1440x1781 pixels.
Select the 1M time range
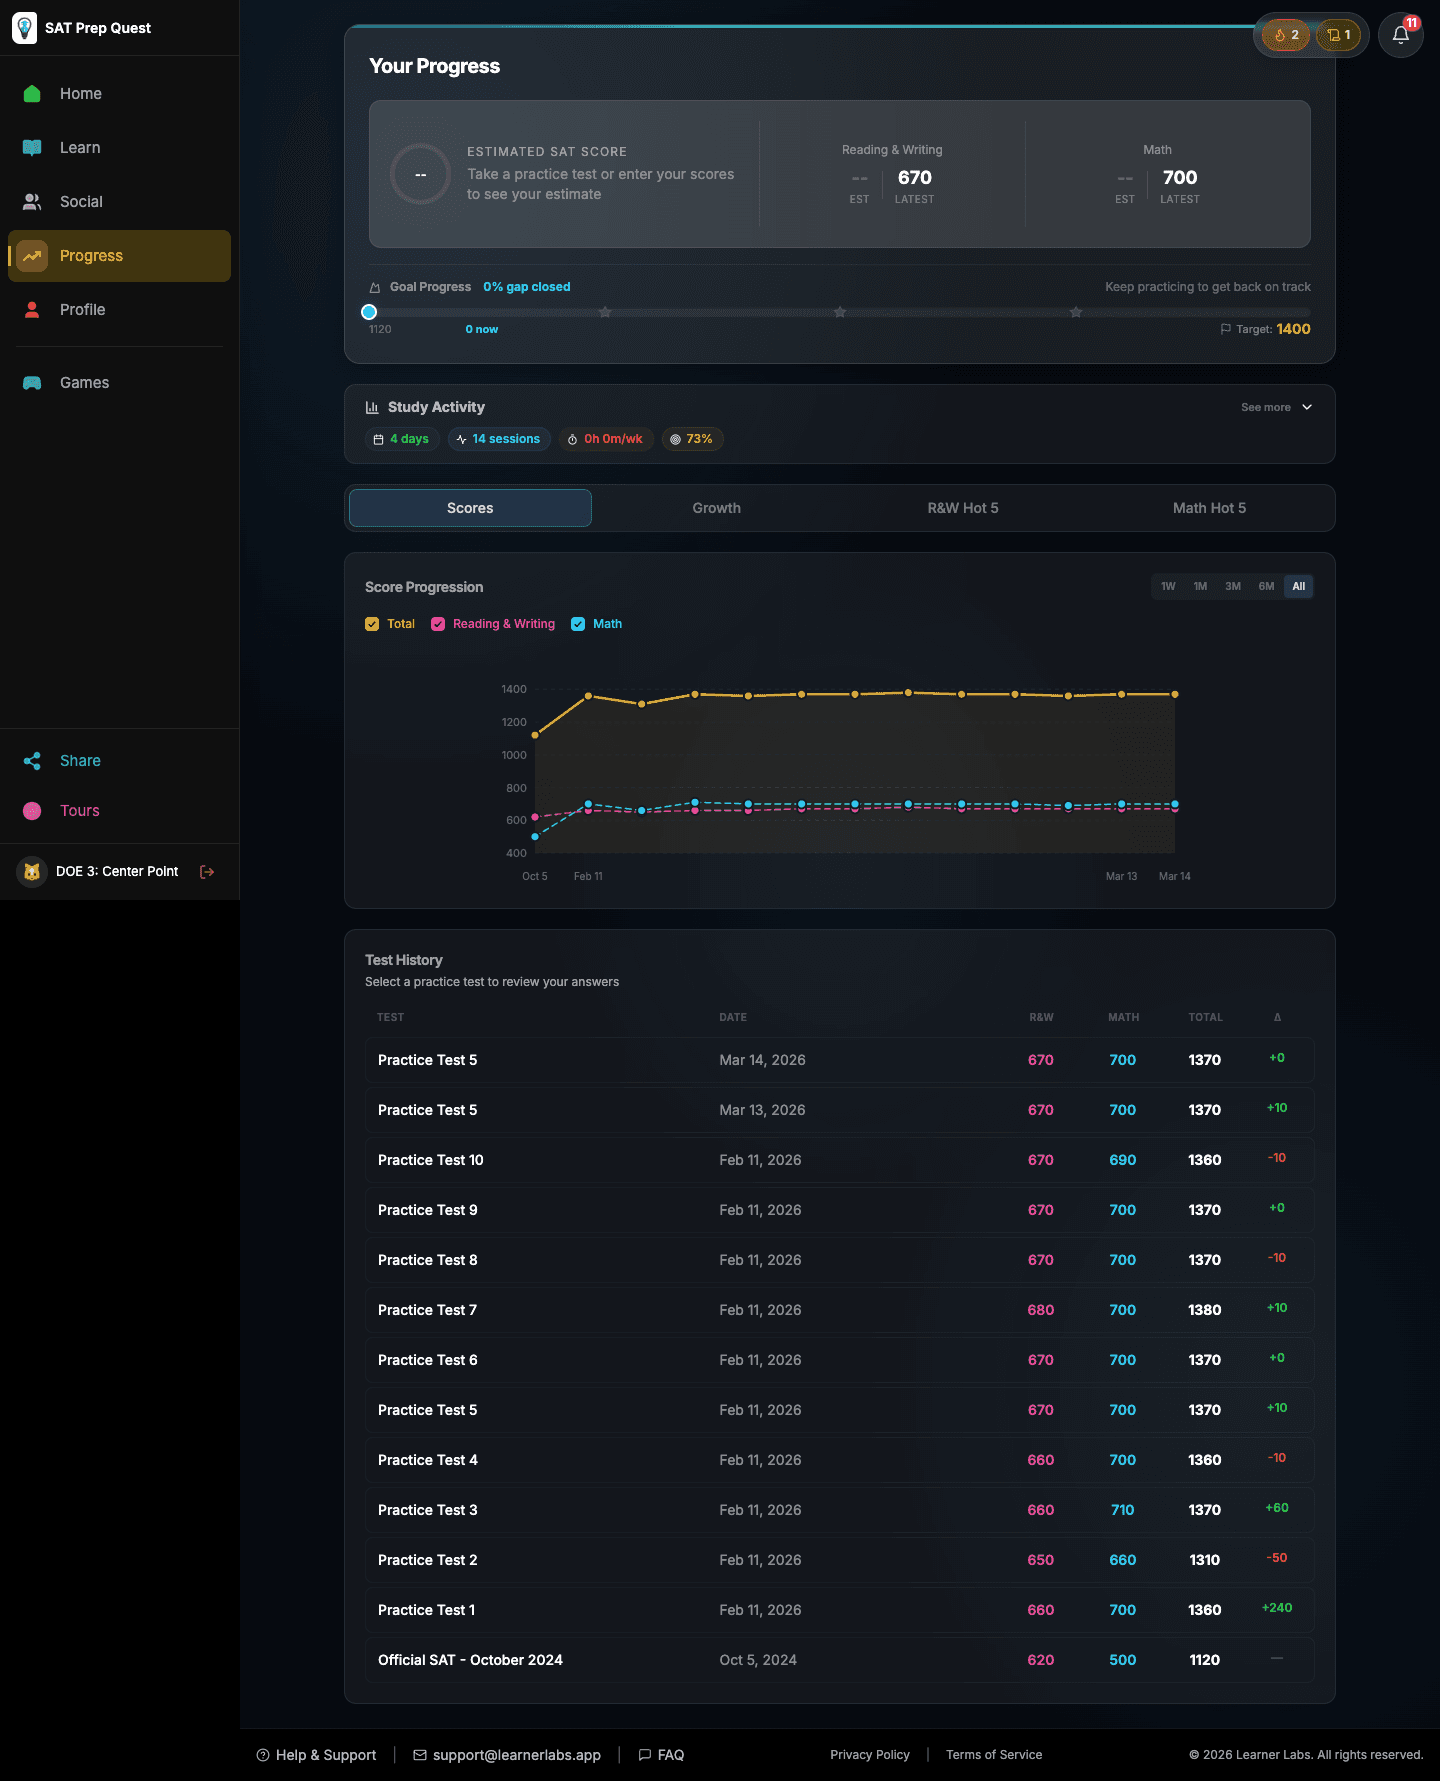tap(1200, 587)
